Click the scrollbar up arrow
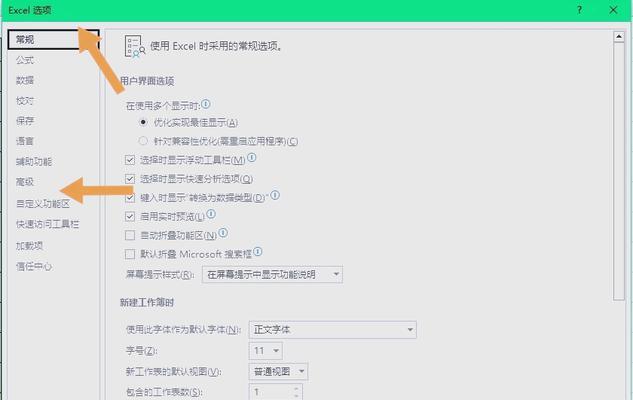 click(618, 36)
